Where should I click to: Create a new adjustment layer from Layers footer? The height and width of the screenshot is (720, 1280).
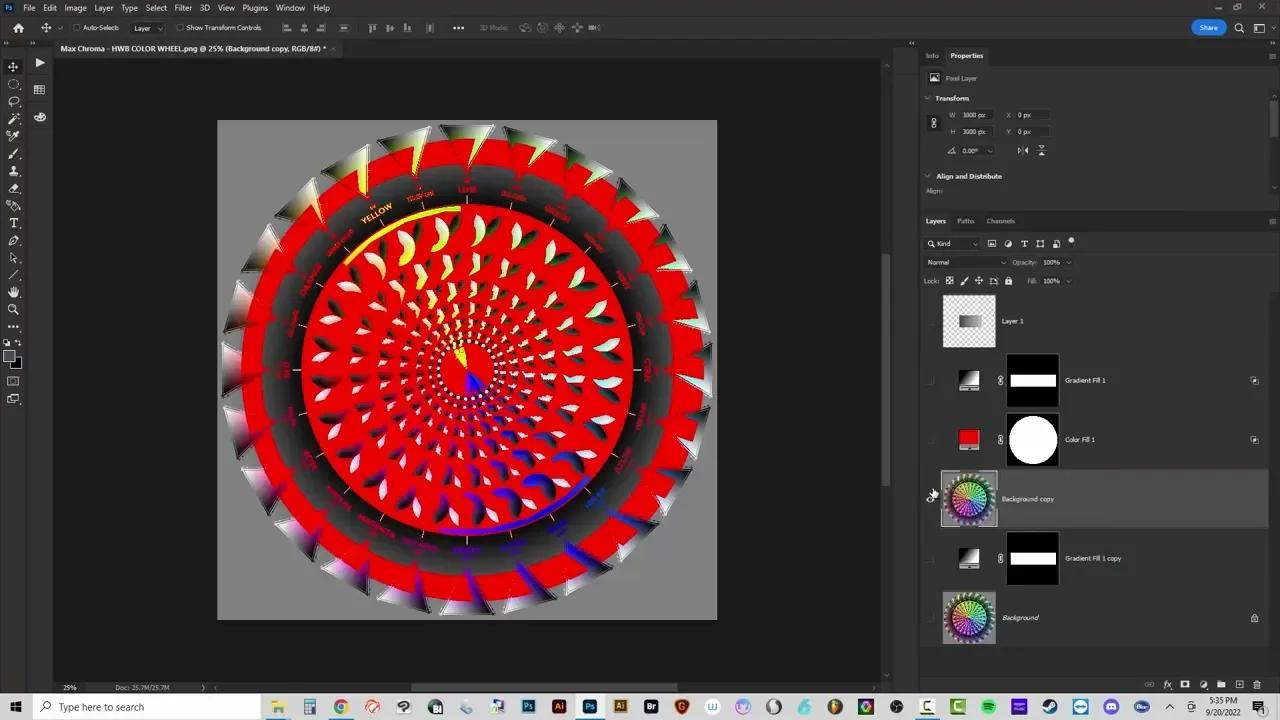tap(1203, 685)
